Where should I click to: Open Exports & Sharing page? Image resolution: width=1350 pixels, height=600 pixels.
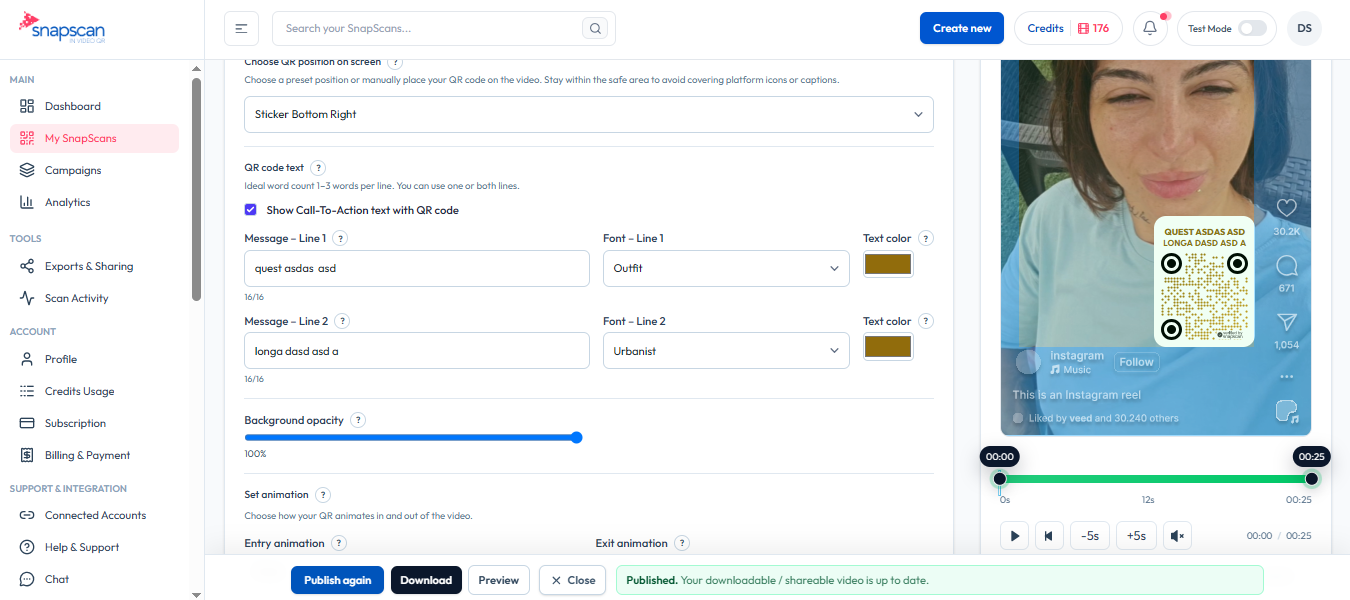point(95,266)
